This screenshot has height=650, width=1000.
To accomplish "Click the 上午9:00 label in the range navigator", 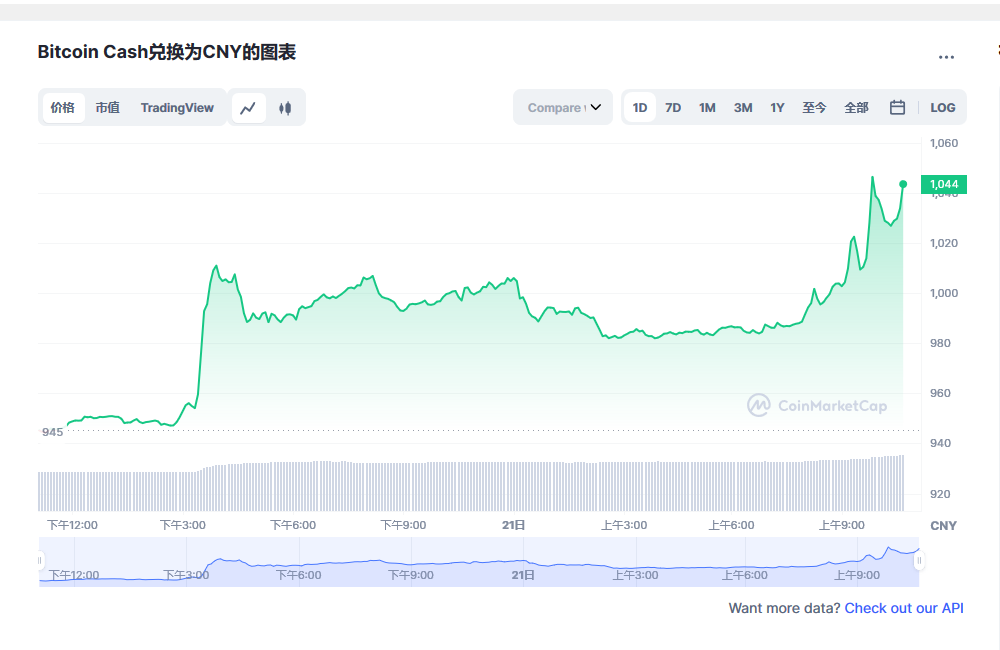I will click(x=857, y=575).
